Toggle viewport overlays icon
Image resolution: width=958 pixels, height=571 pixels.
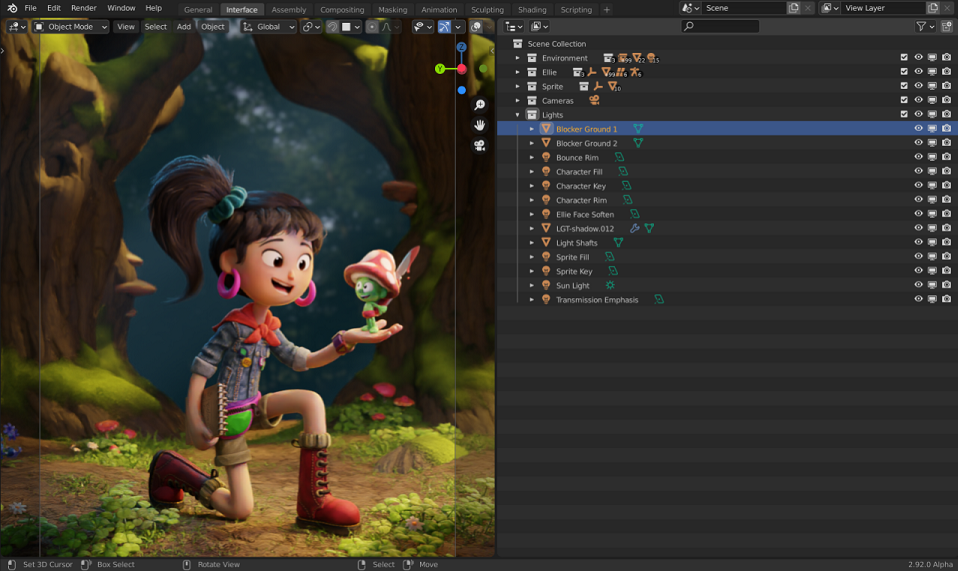(x=476, y=27)
